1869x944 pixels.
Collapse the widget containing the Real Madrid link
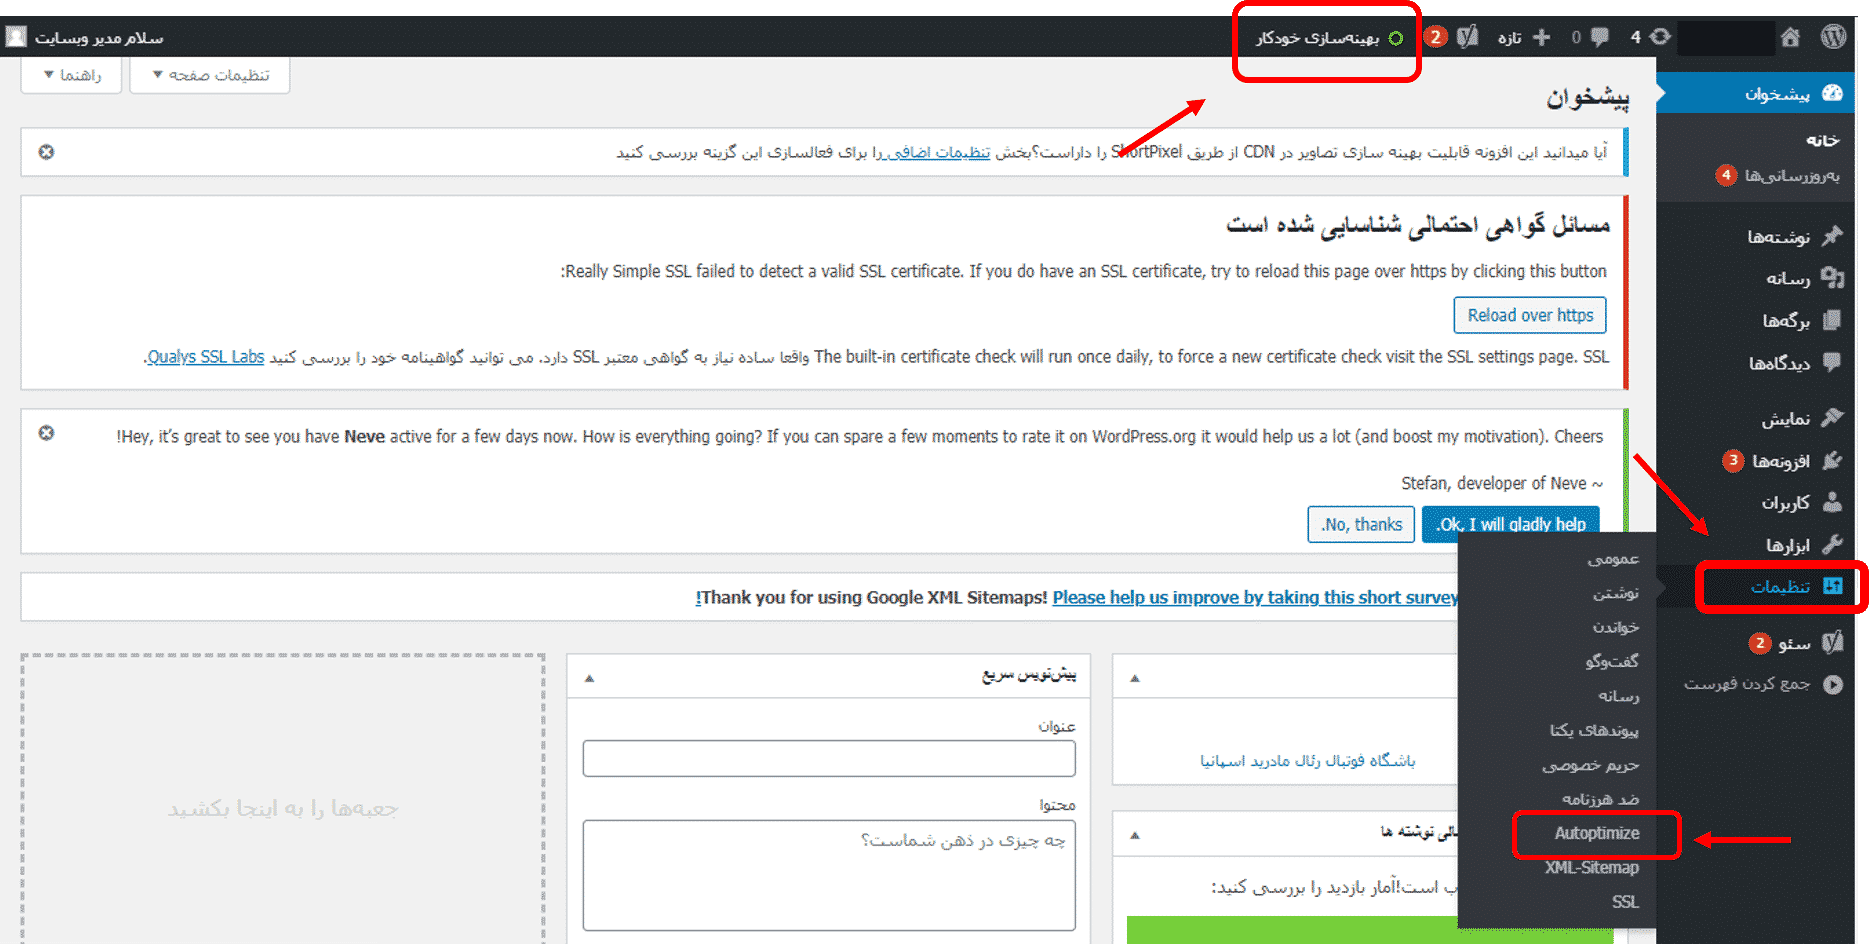(1135, 678)
